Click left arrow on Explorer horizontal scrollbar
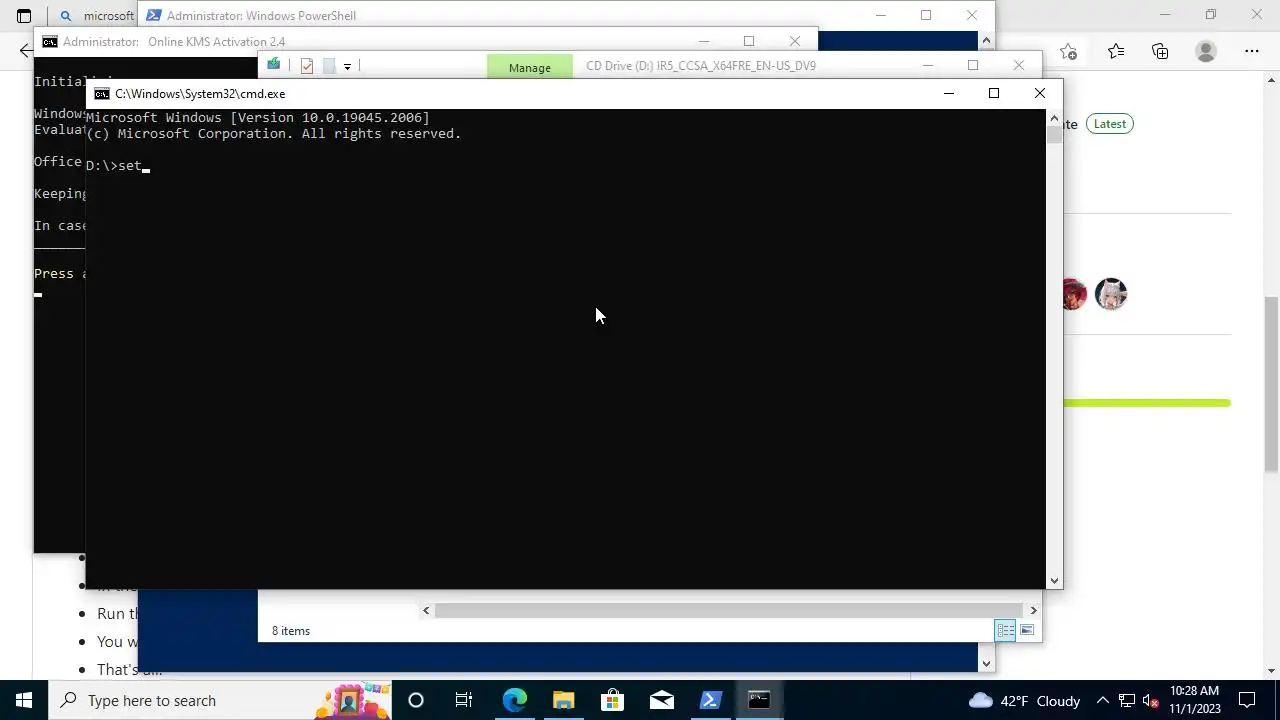Screen dimensions: 1280x720 427,610
